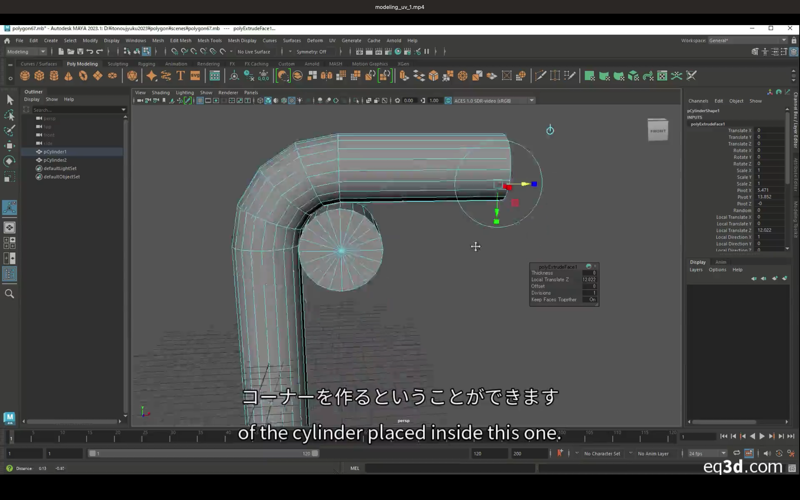Toggle Keep Faces Together setting
Viewport: 800px width, 500px height.
(591, 299)
